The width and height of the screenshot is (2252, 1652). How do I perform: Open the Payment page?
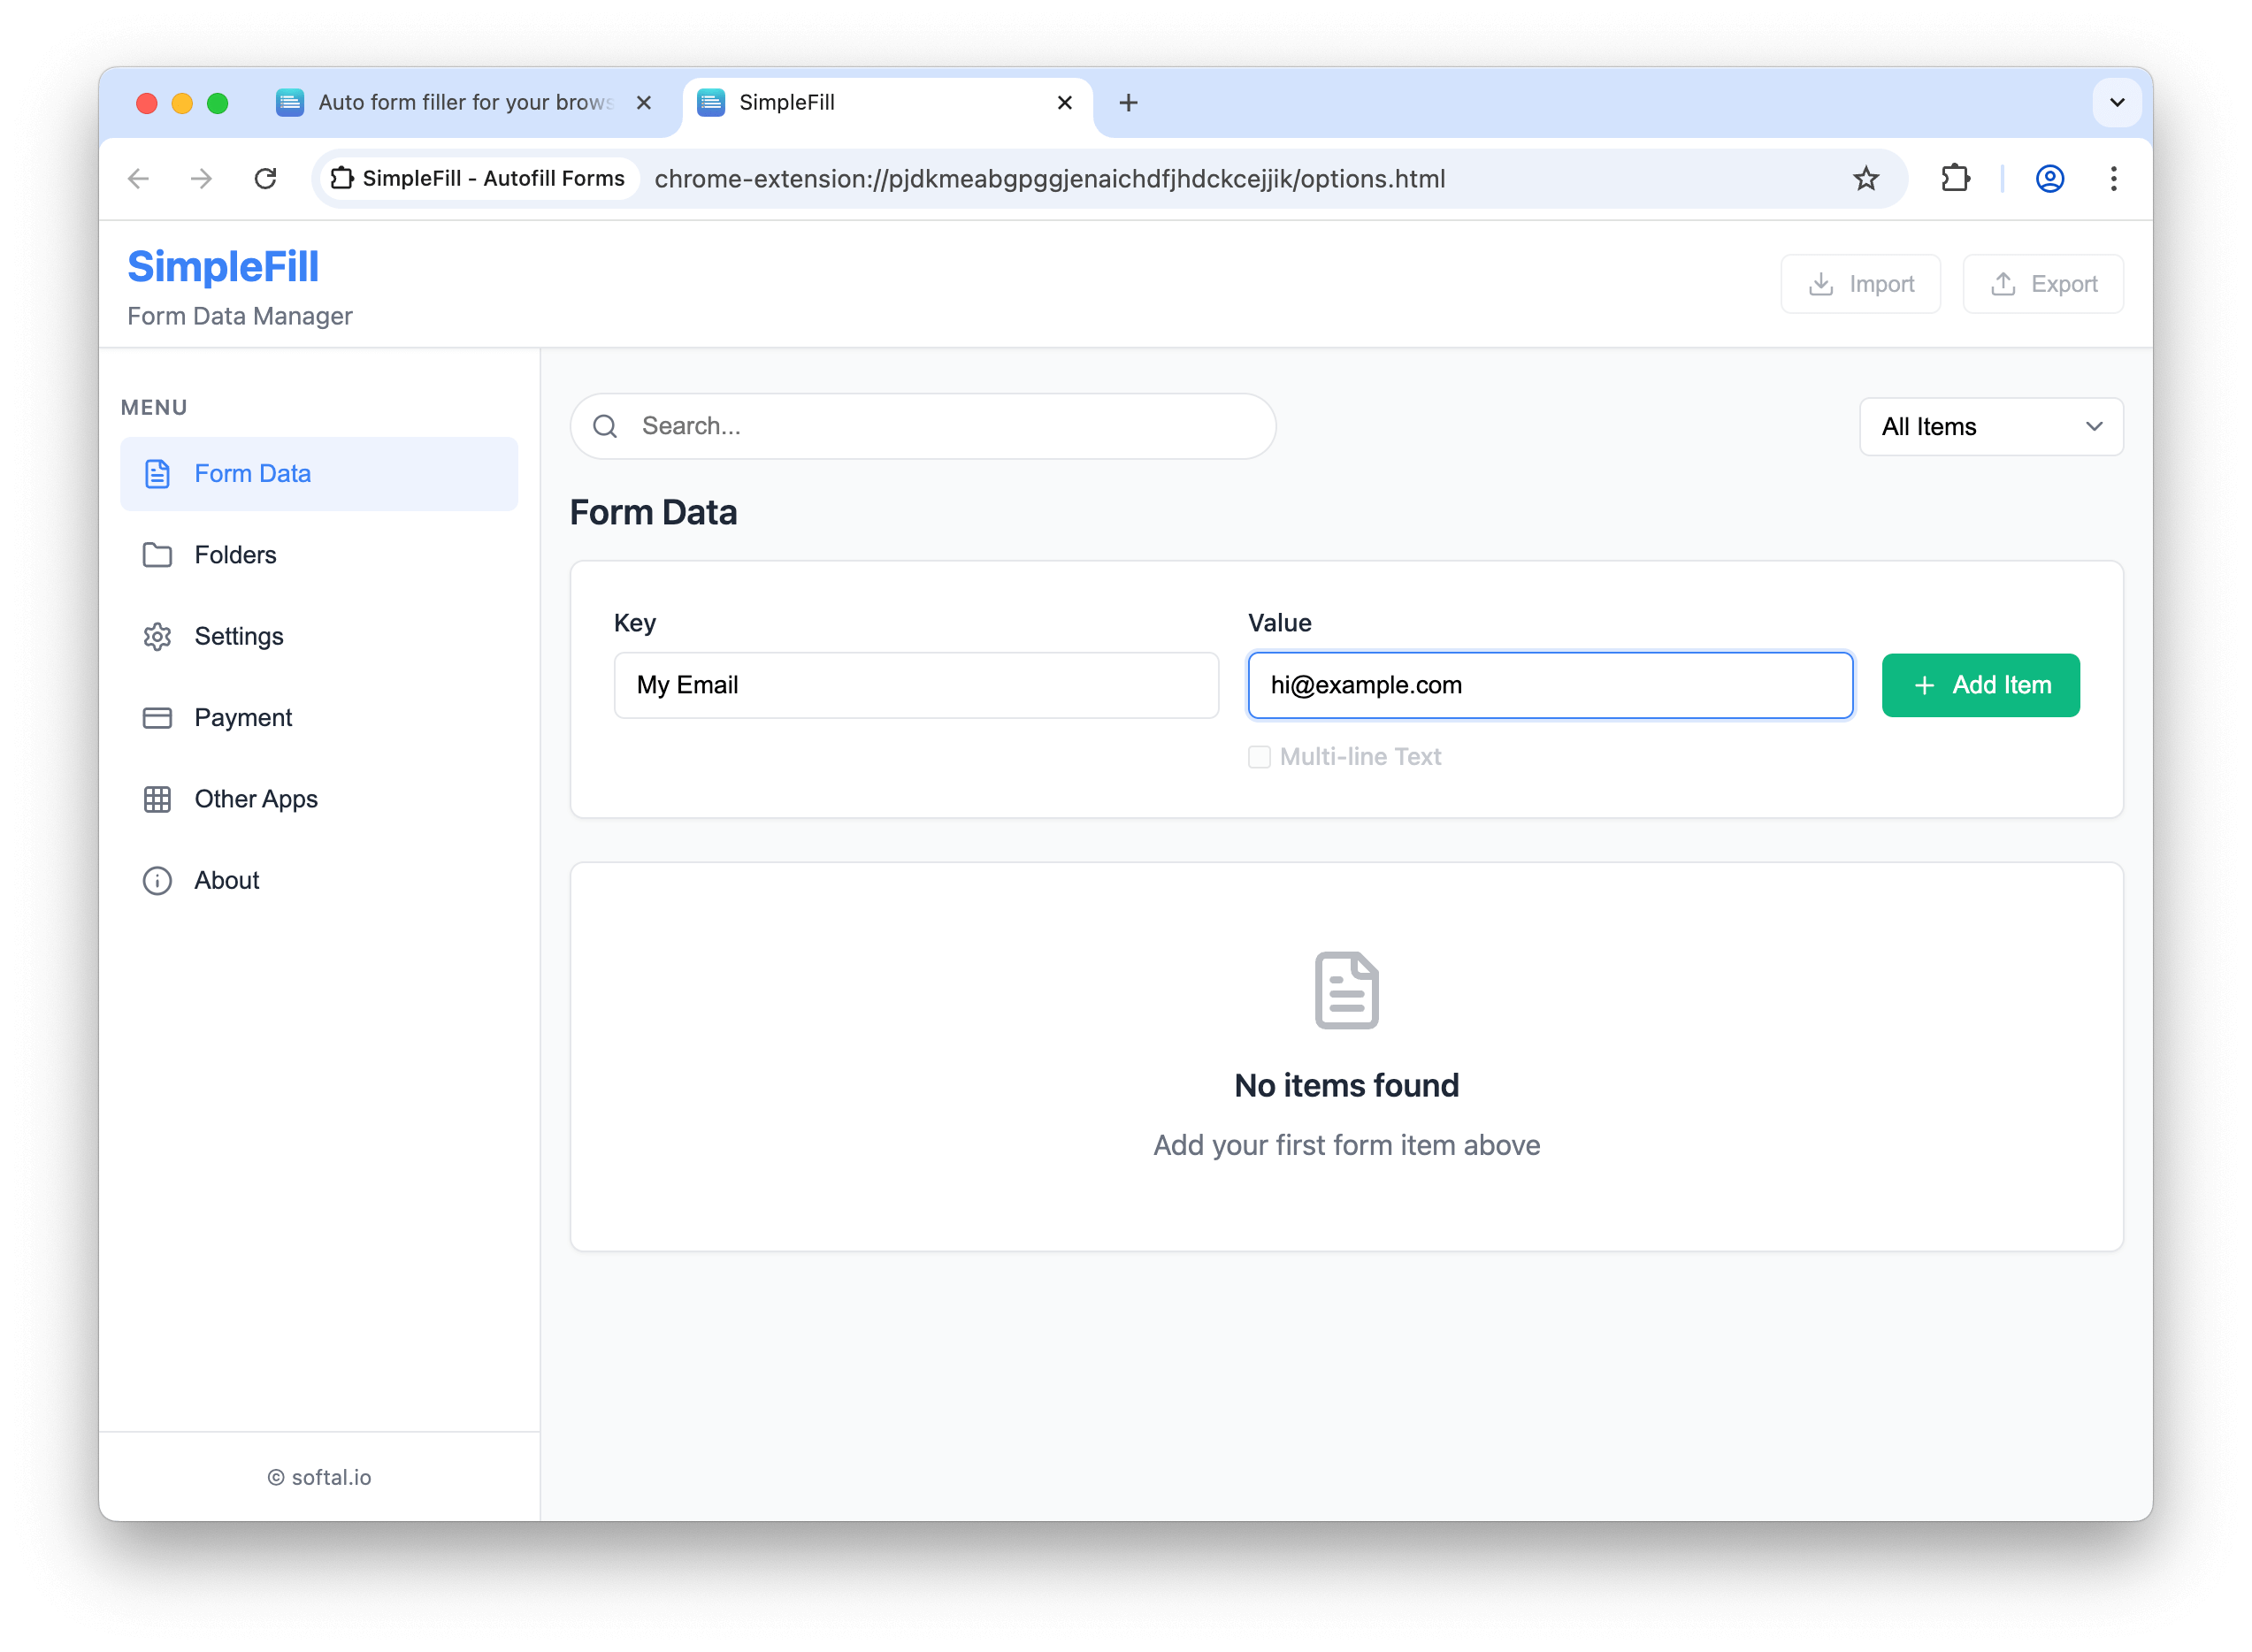click(x=319, y=718)
